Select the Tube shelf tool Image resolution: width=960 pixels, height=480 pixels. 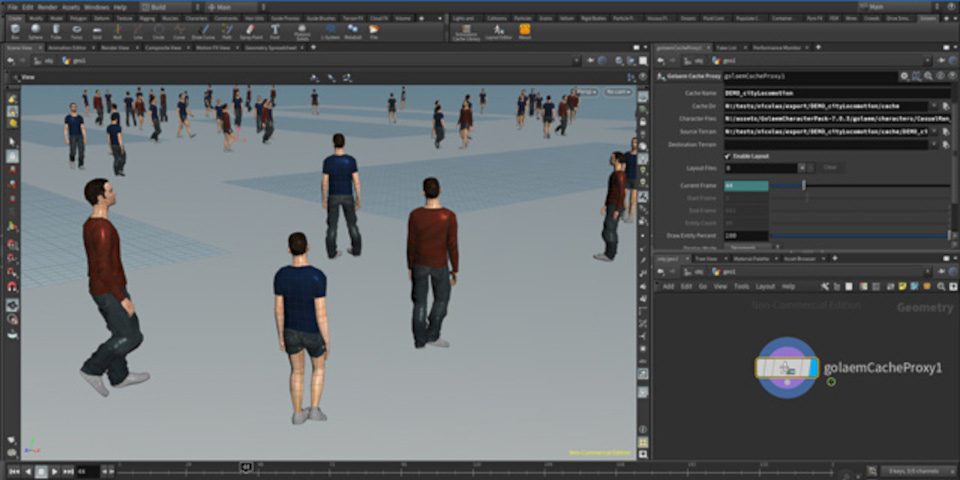pyautogui.click(x=56, y=31)
